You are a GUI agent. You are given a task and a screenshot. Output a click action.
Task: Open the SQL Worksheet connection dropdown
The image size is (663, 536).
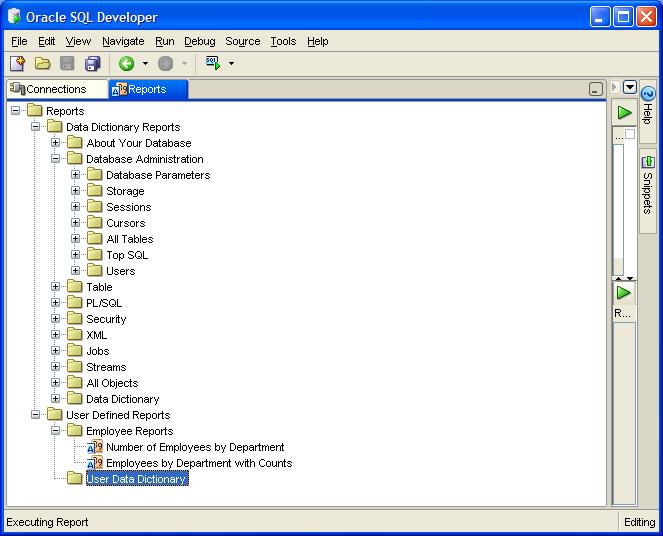click(x=231, y=63)
